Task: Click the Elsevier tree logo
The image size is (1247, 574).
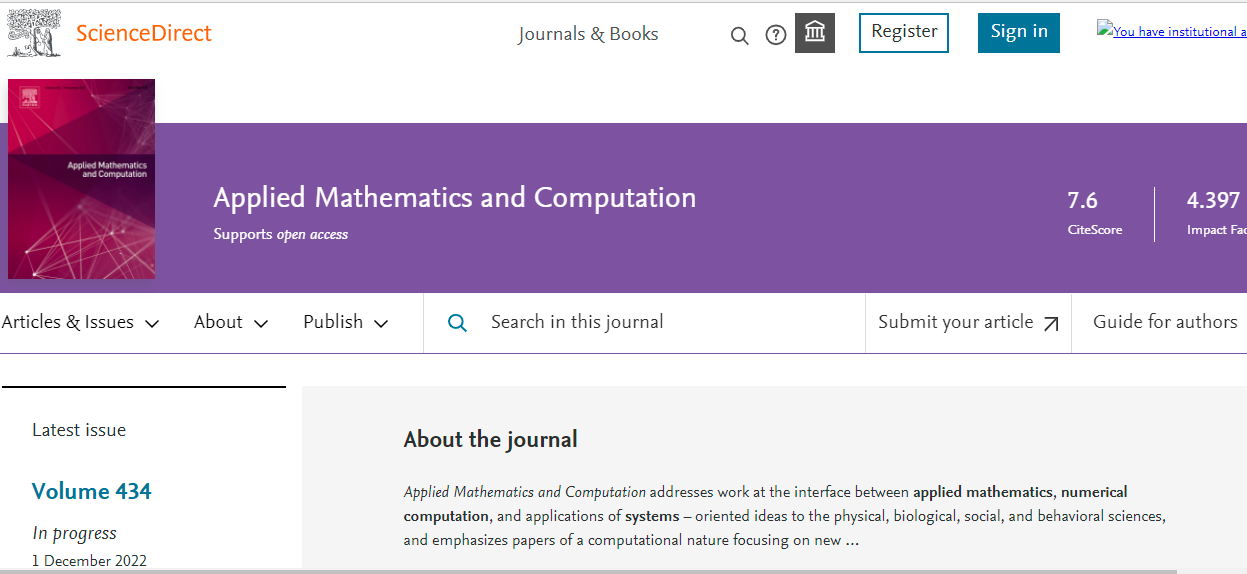Action: click(34, 33)
